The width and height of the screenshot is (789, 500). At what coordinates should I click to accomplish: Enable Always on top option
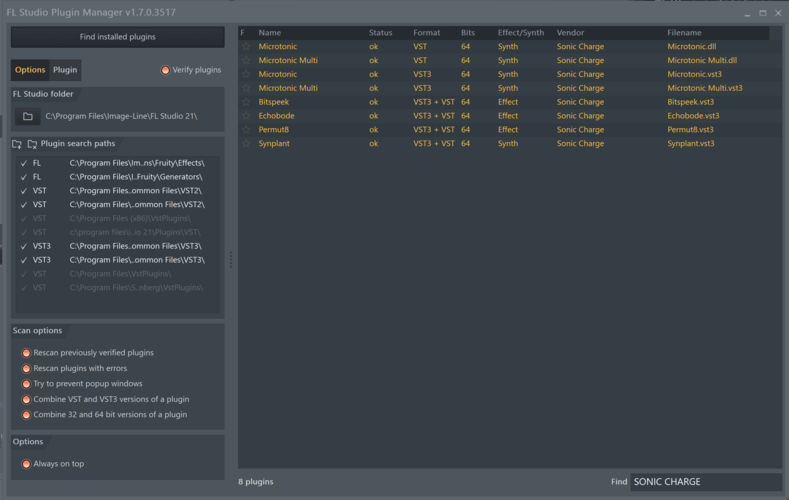[x=26, y=464]
